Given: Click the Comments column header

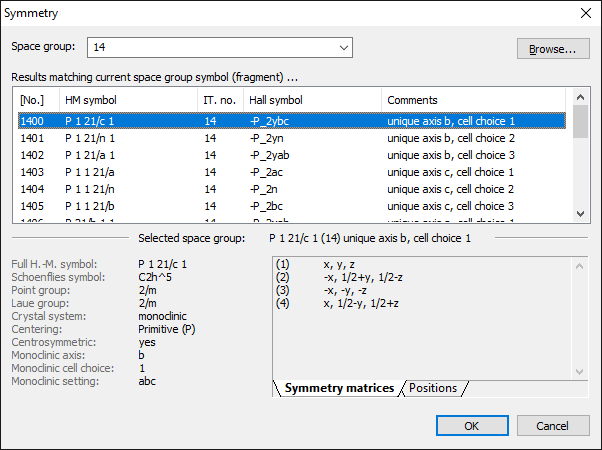Looking at the screenshot, I should [x=474, y=101].
